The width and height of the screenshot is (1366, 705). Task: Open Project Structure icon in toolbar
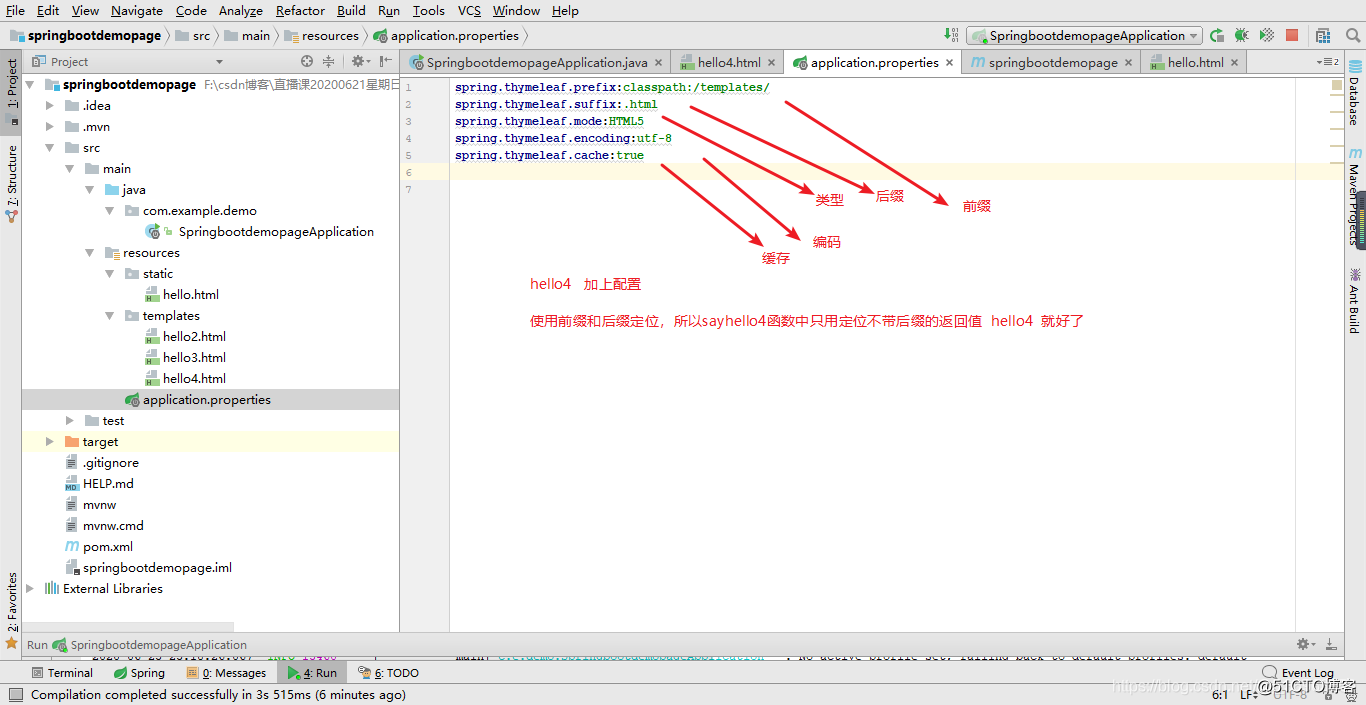tap(1322, 35)
